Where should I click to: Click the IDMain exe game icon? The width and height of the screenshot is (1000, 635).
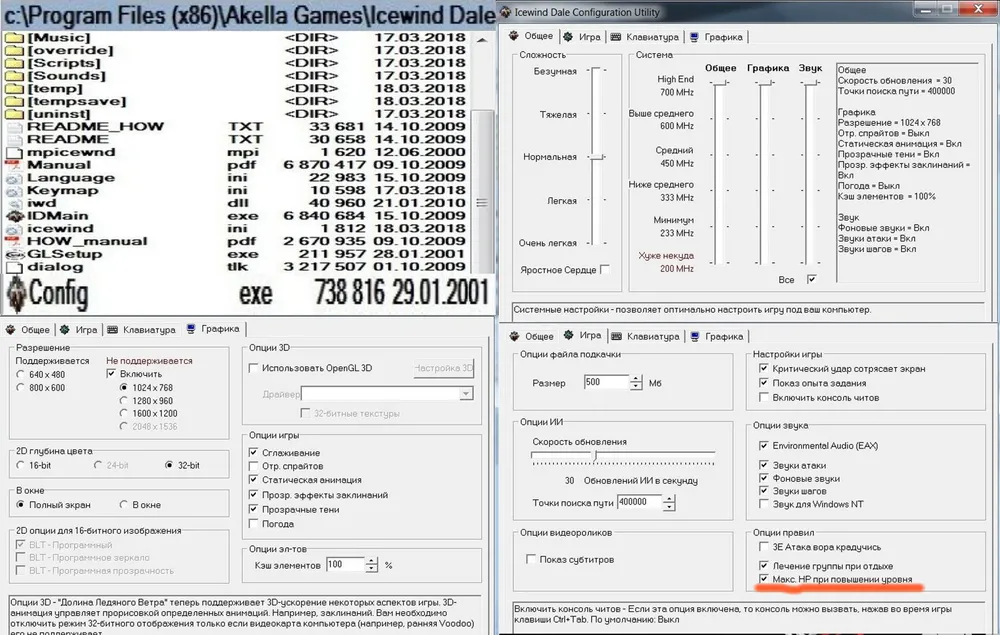(x=14, y=216)
